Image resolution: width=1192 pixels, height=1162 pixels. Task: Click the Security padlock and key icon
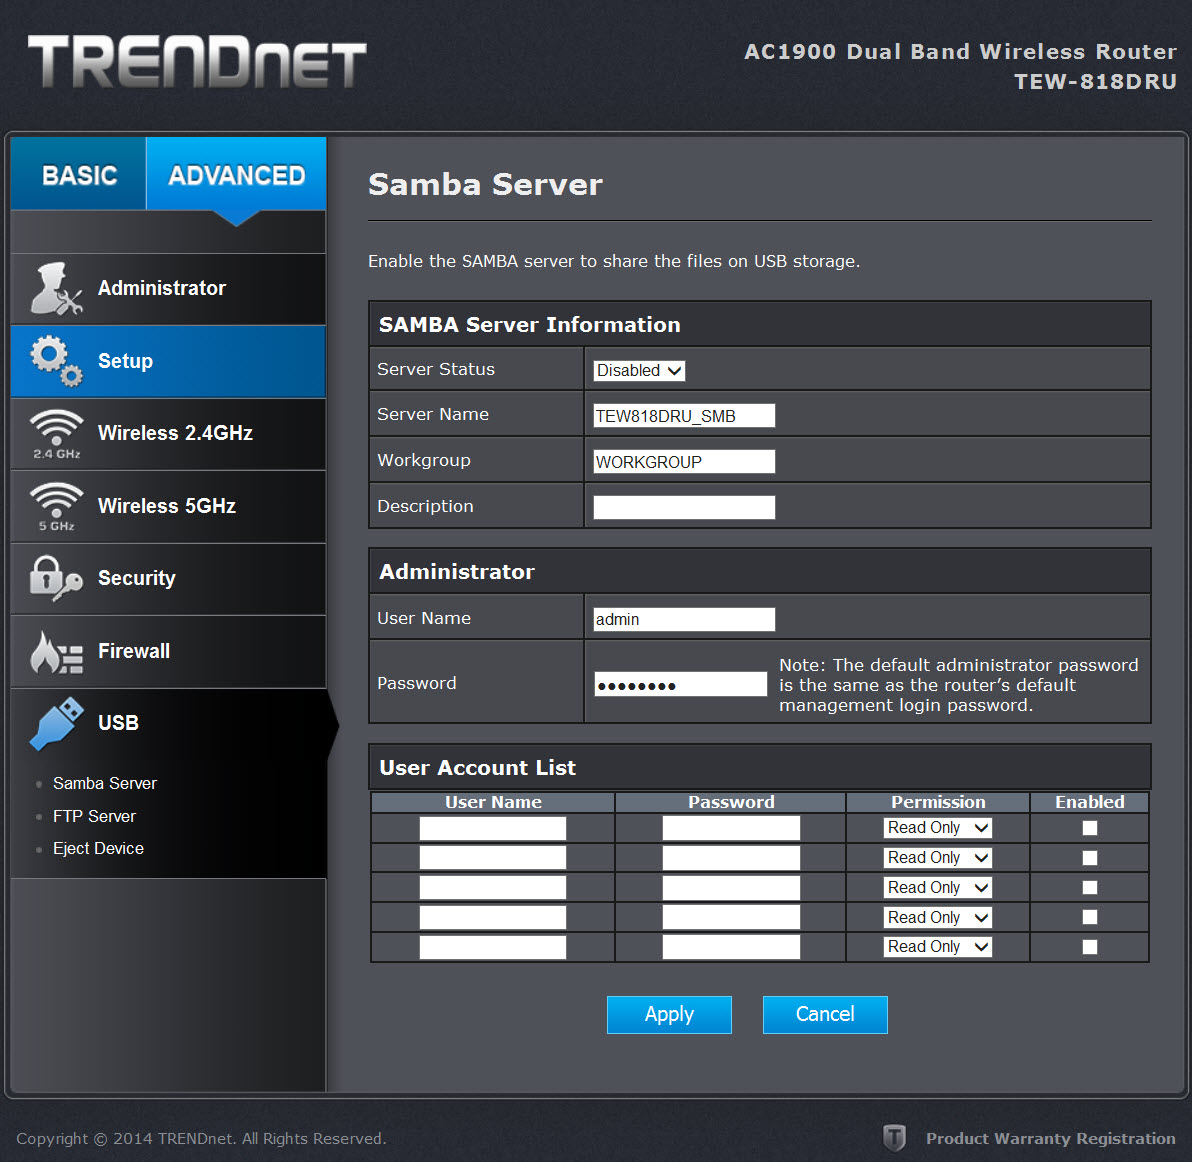tap(55, 578)
